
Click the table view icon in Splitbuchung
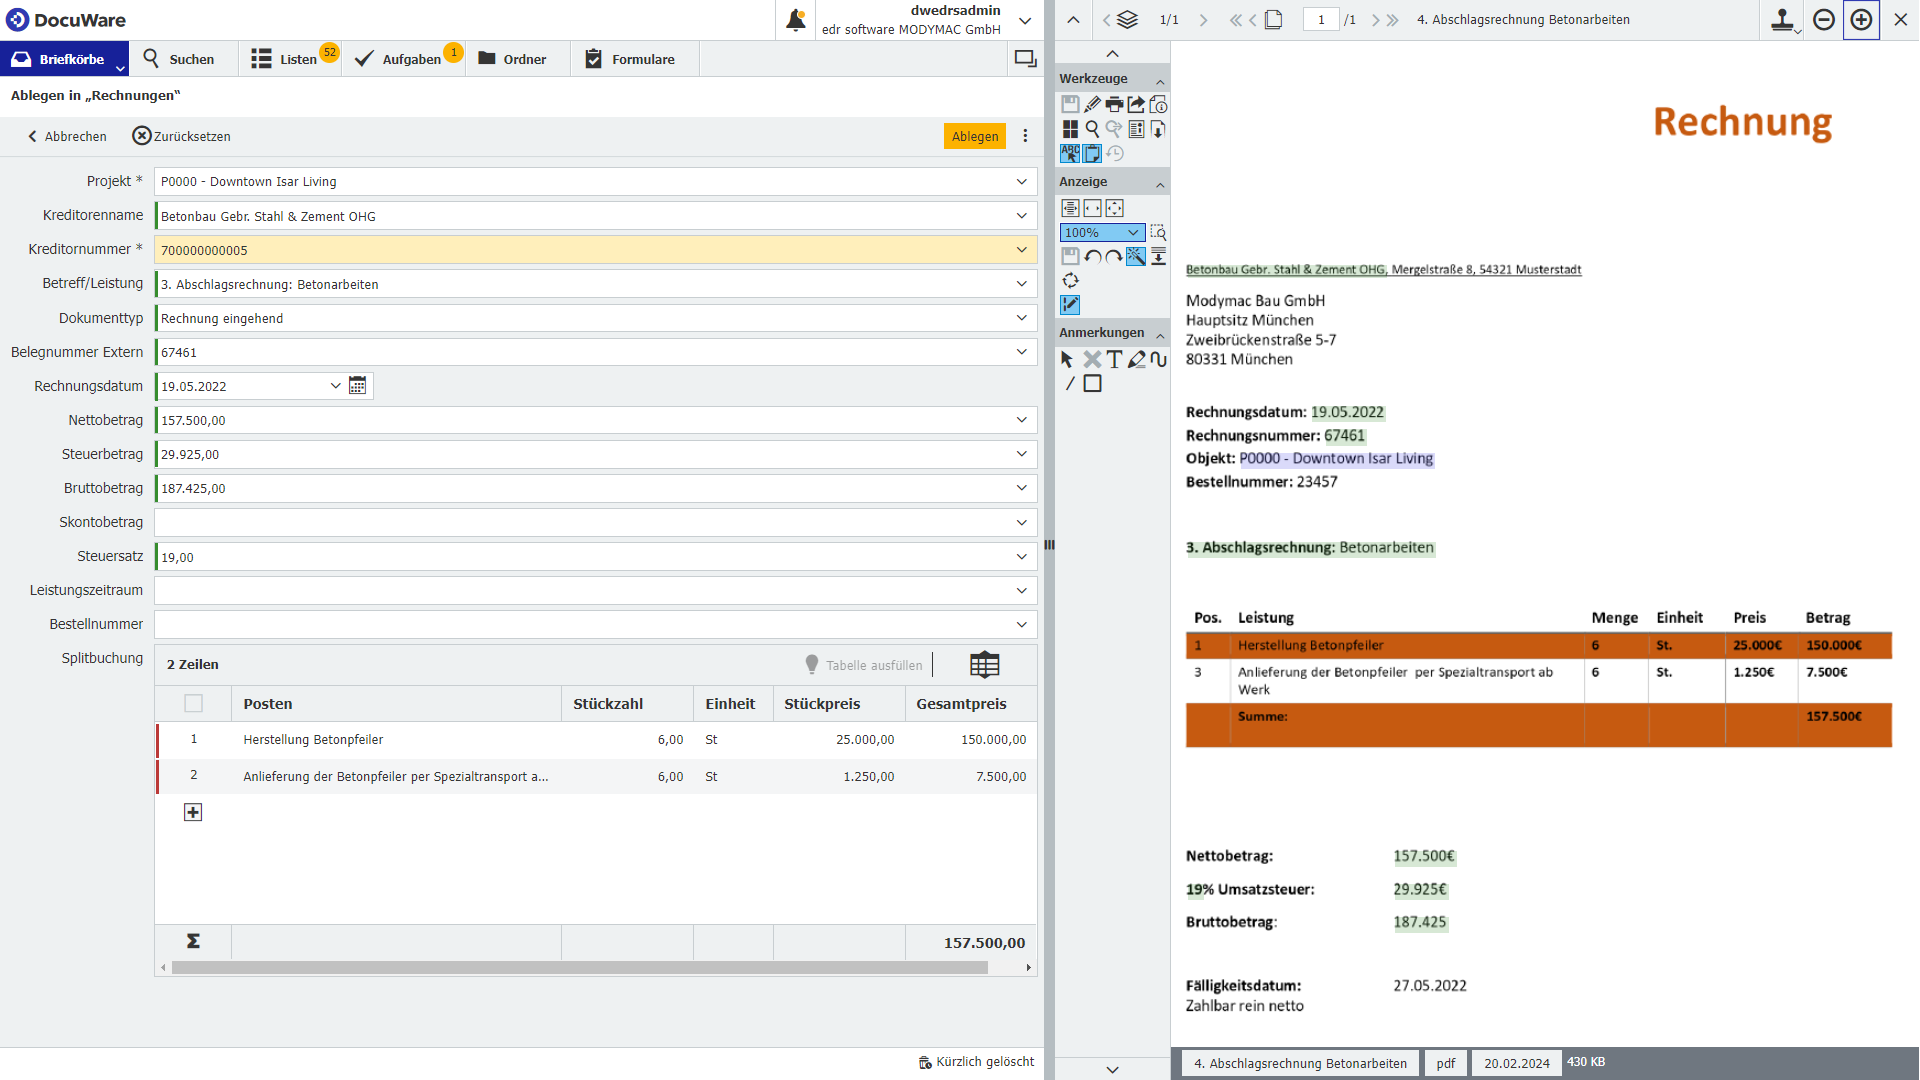(984, 665)
